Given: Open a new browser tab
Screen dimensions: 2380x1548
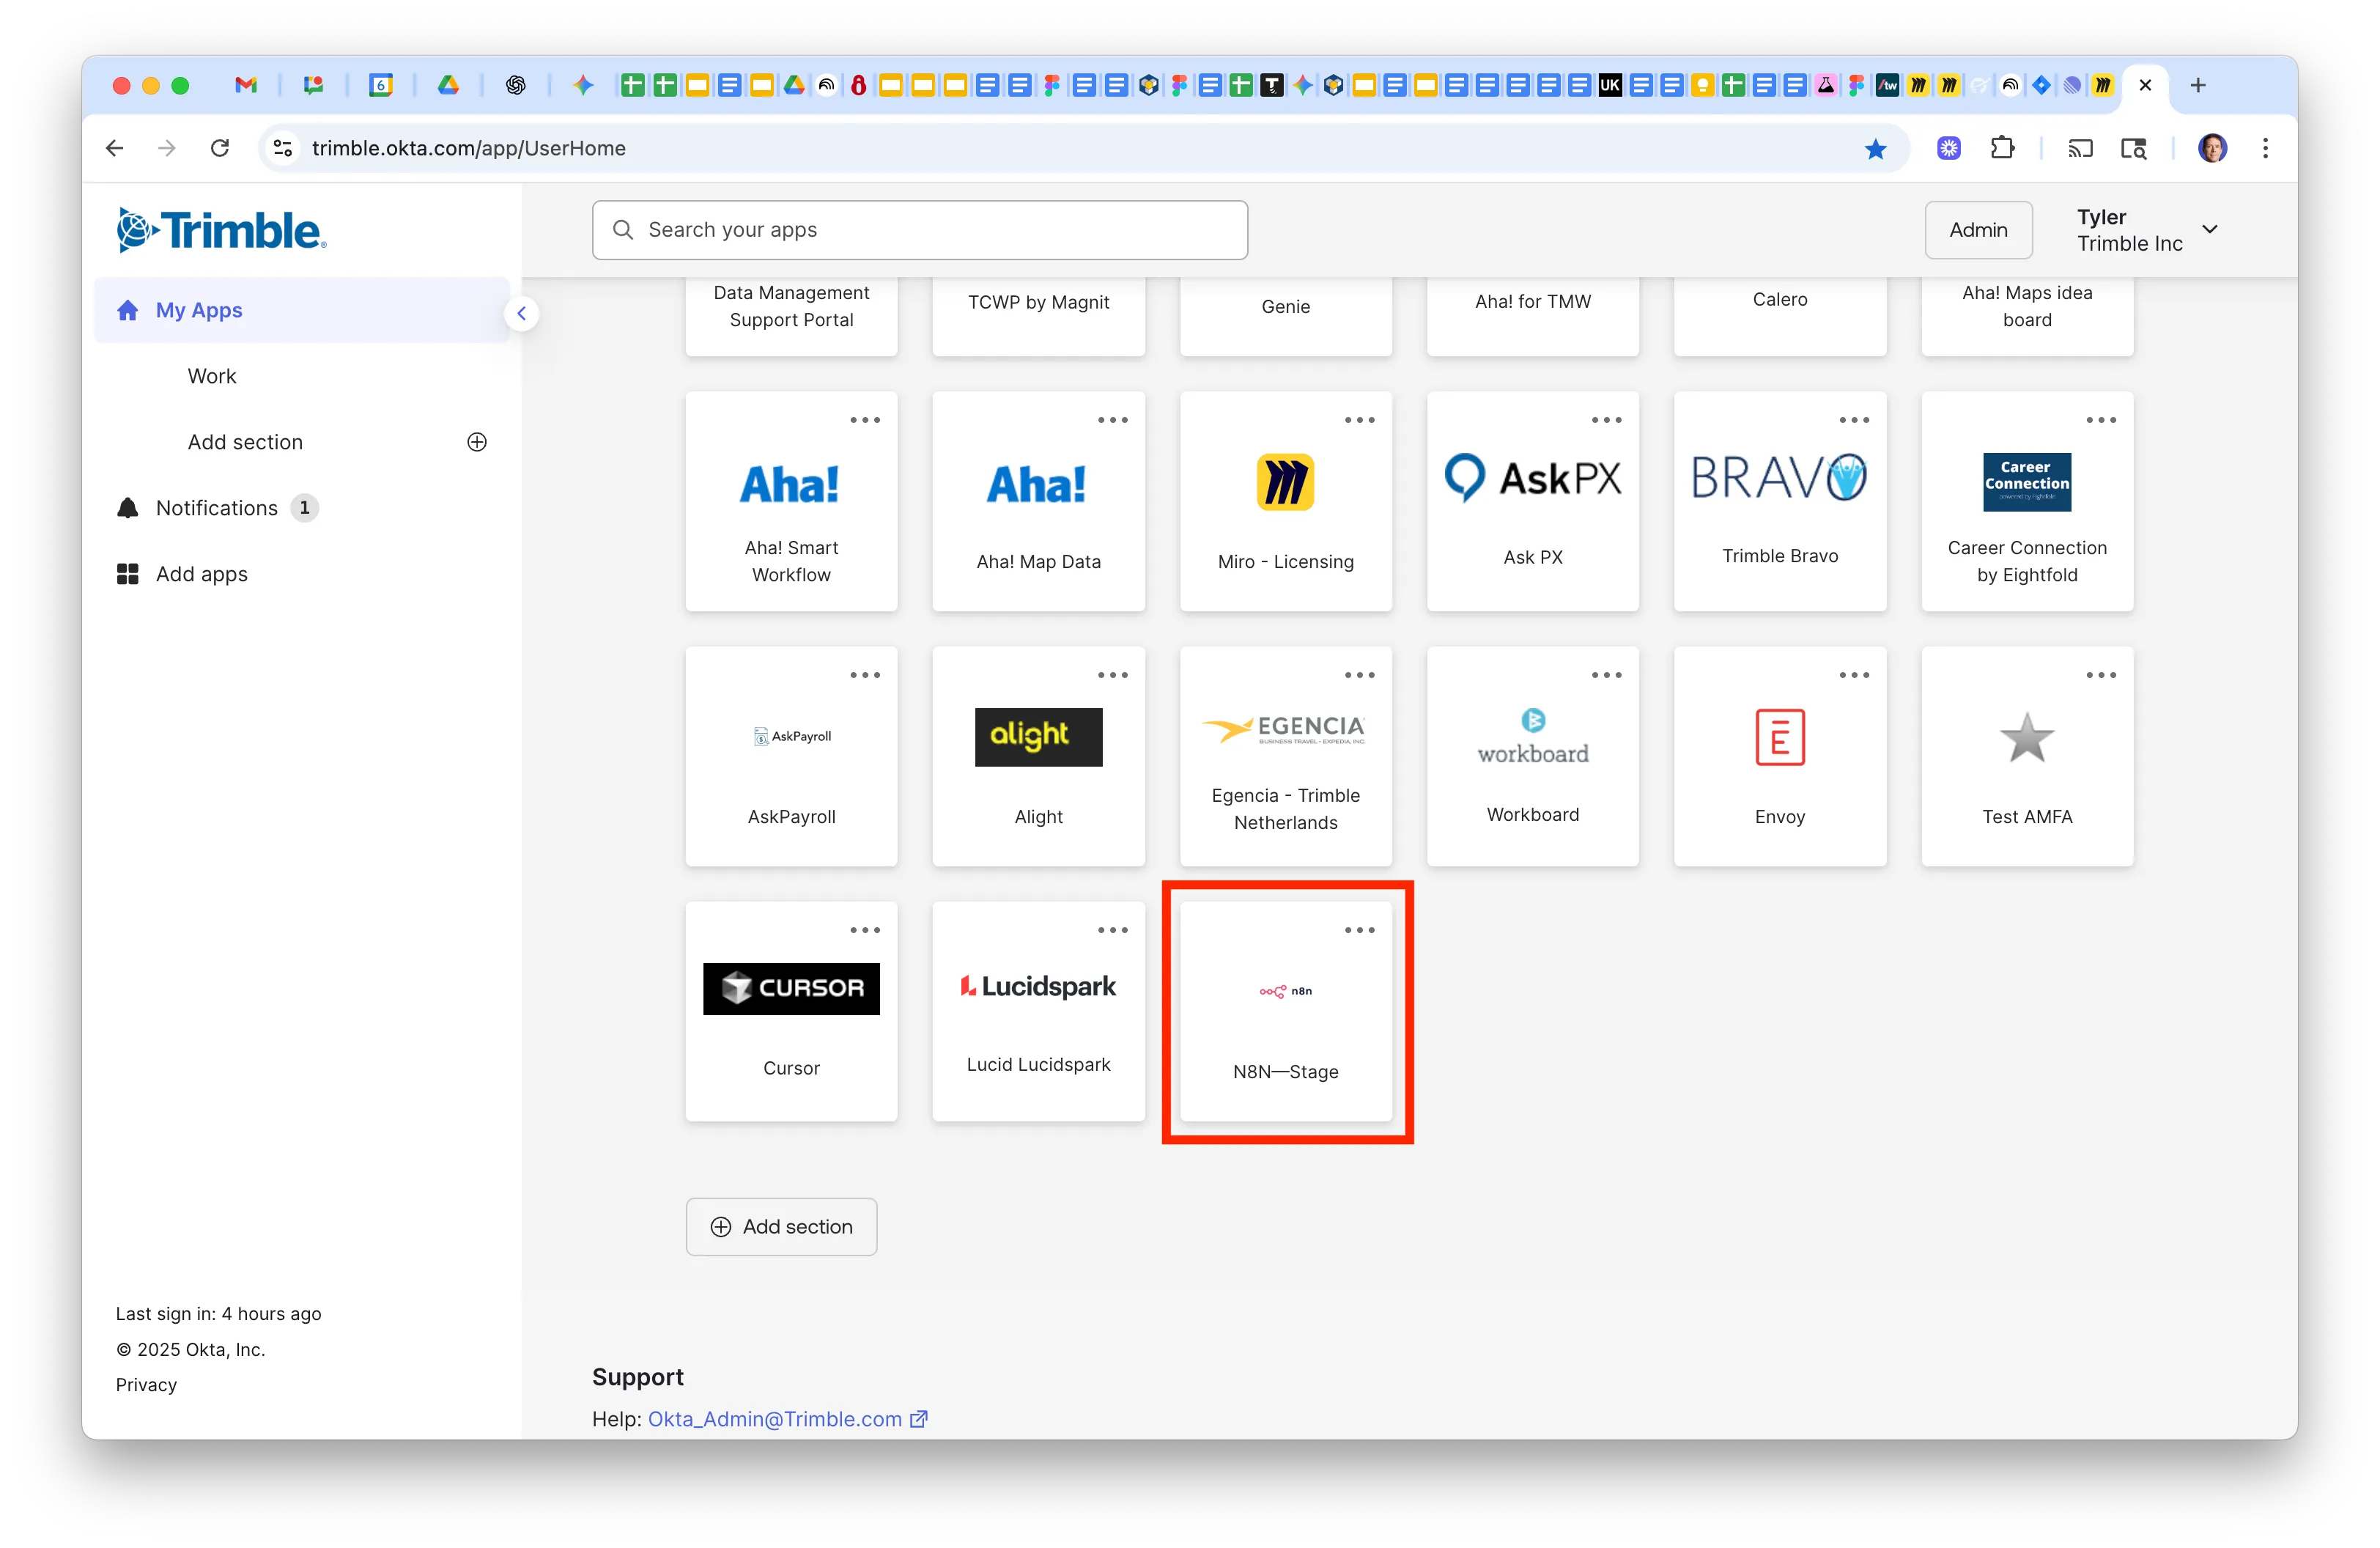Looking at the screenshot, I should point(2197,86).
